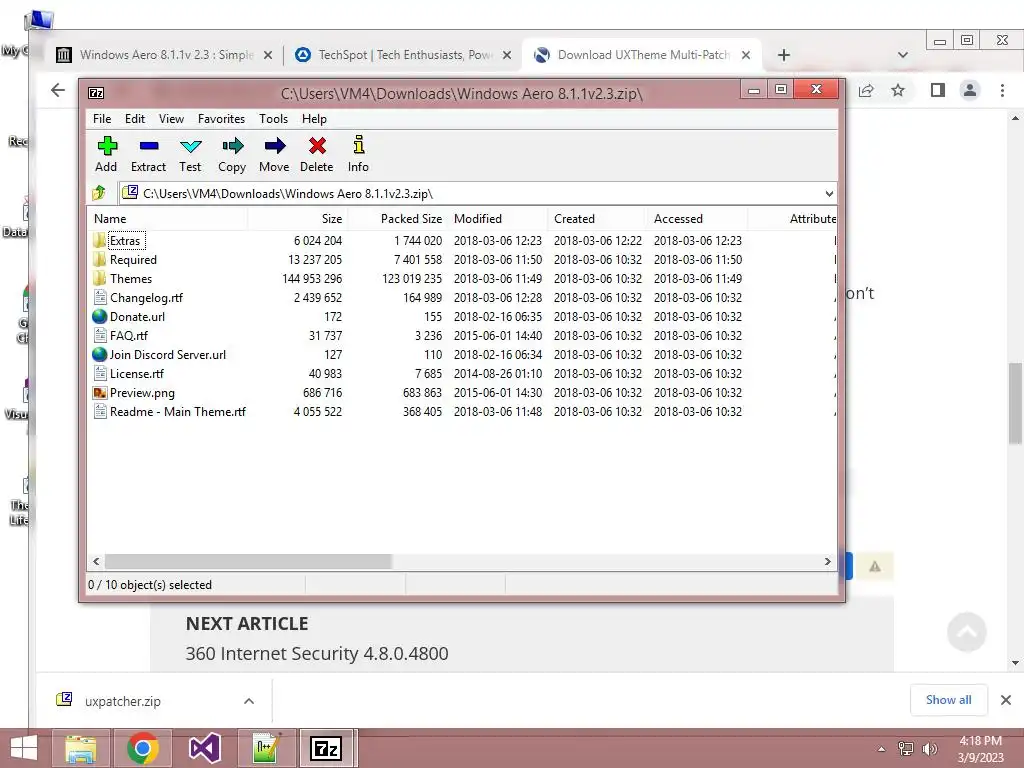This screenshot has height=768, width=1024.
Task: Open Chrome tab search chevron
Action: click(903, 55)
